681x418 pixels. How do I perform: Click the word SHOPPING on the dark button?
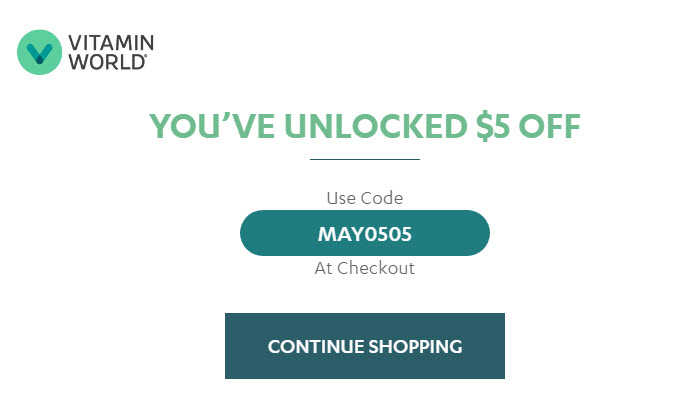(415, 347)
